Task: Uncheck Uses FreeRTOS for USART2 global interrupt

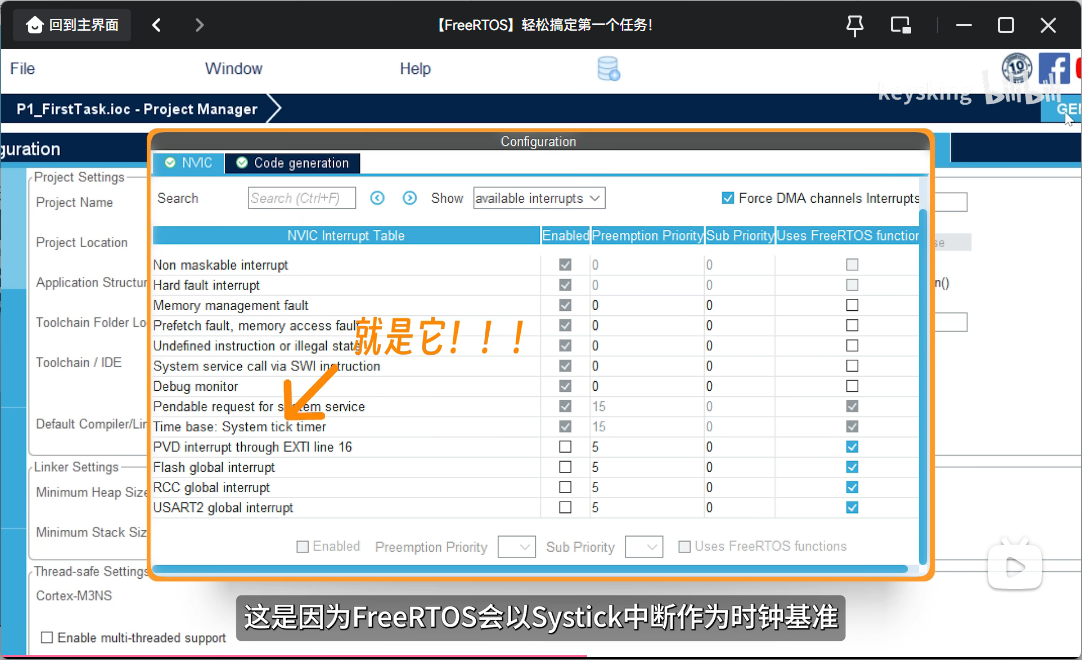Action: coord(852,507)
